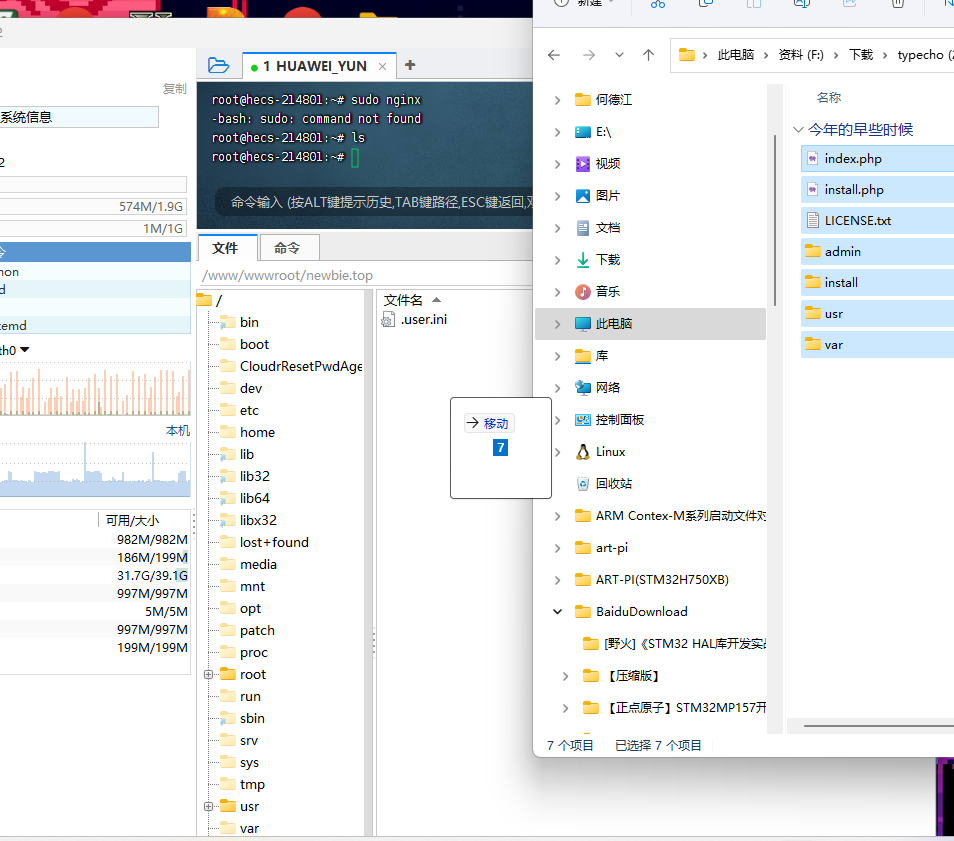Select the tmp folder in the remote tree
The image size is (954, 841).
pyautogui.click(x=243, y=784)
